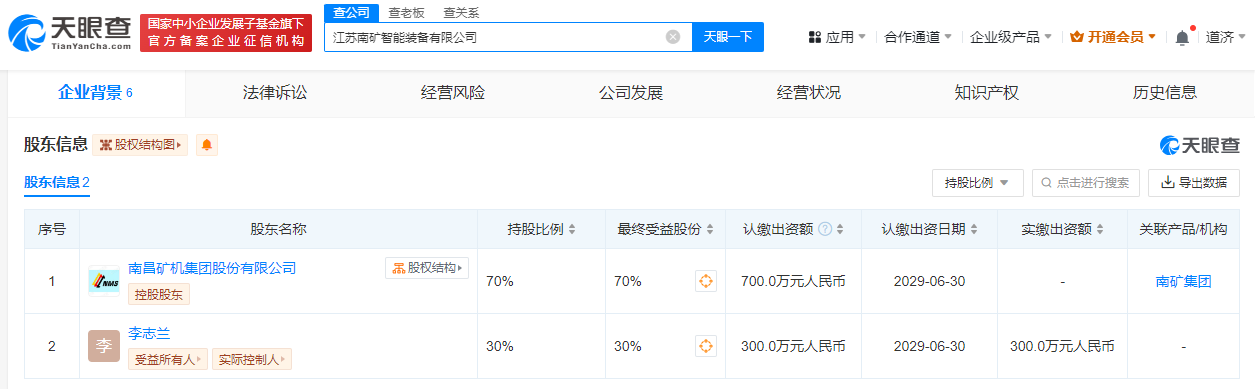
Task: Sort by 认缴出资额 column
Action: [840, 229]
